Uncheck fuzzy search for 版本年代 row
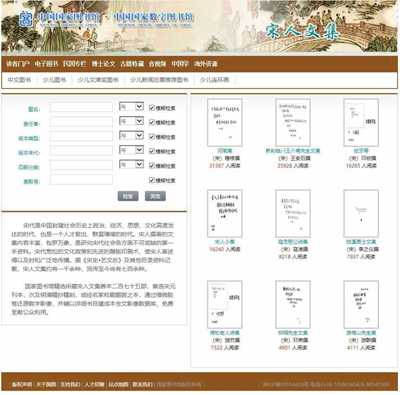The image size is (400, 395). 152,151
